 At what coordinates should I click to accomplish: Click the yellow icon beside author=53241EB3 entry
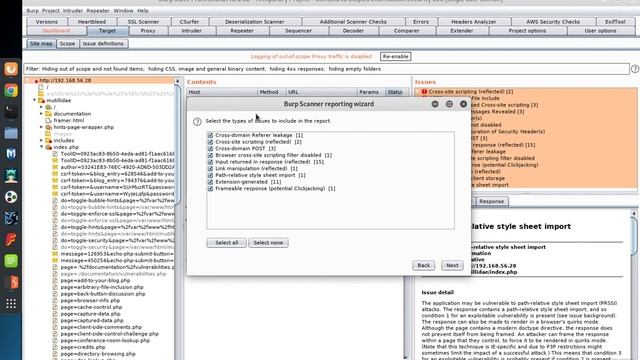(55, 167)
